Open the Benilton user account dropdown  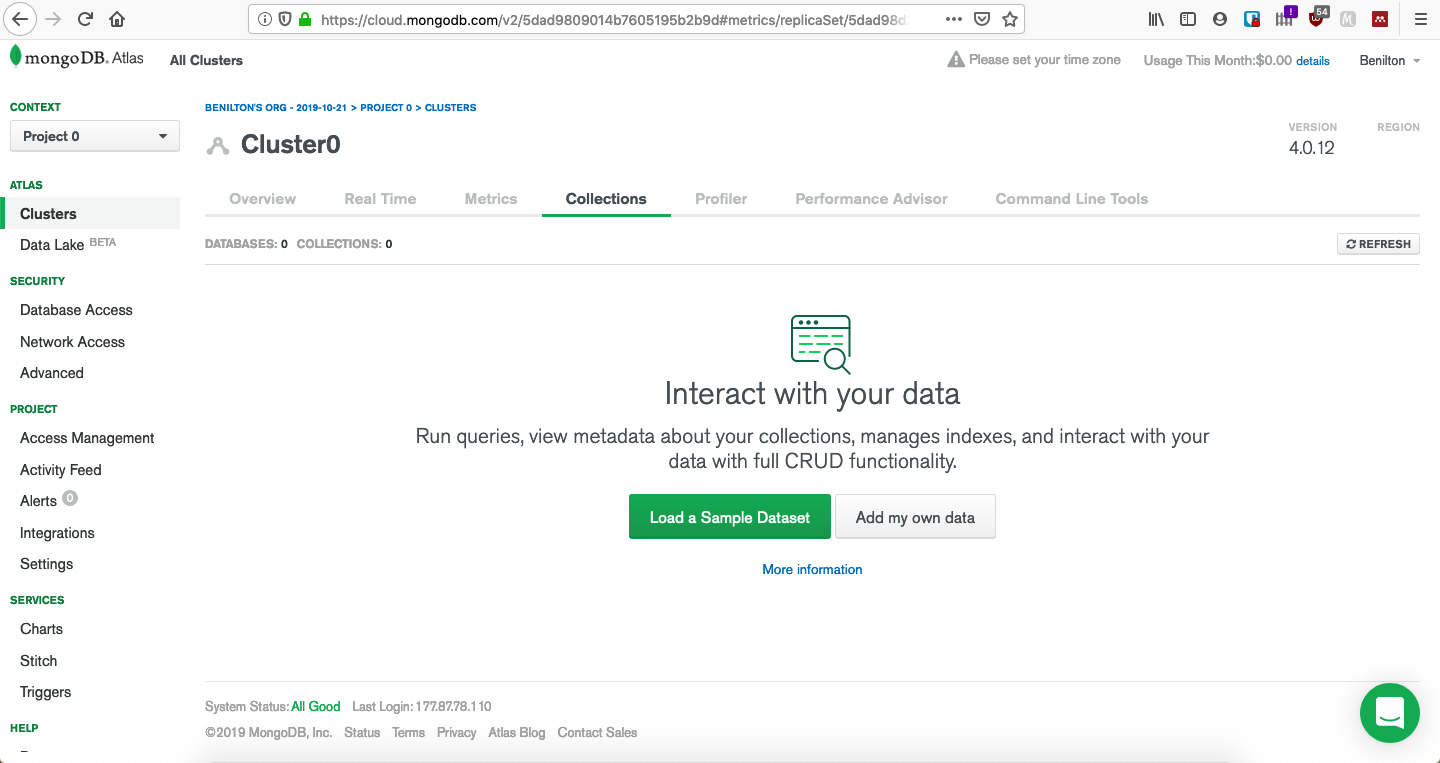click(x=1389, y=60)
